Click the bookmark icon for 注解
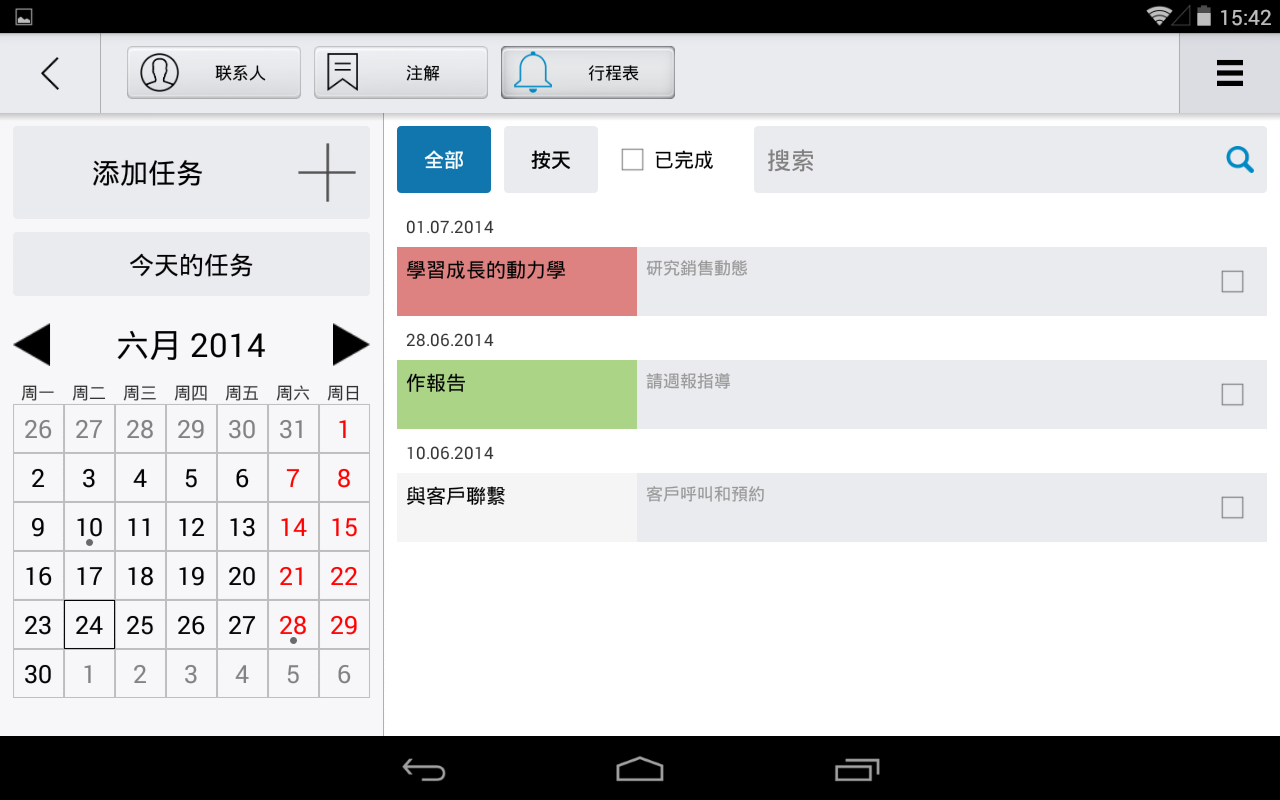This screenshot has height=800, width=1280. tap(343, 73)
